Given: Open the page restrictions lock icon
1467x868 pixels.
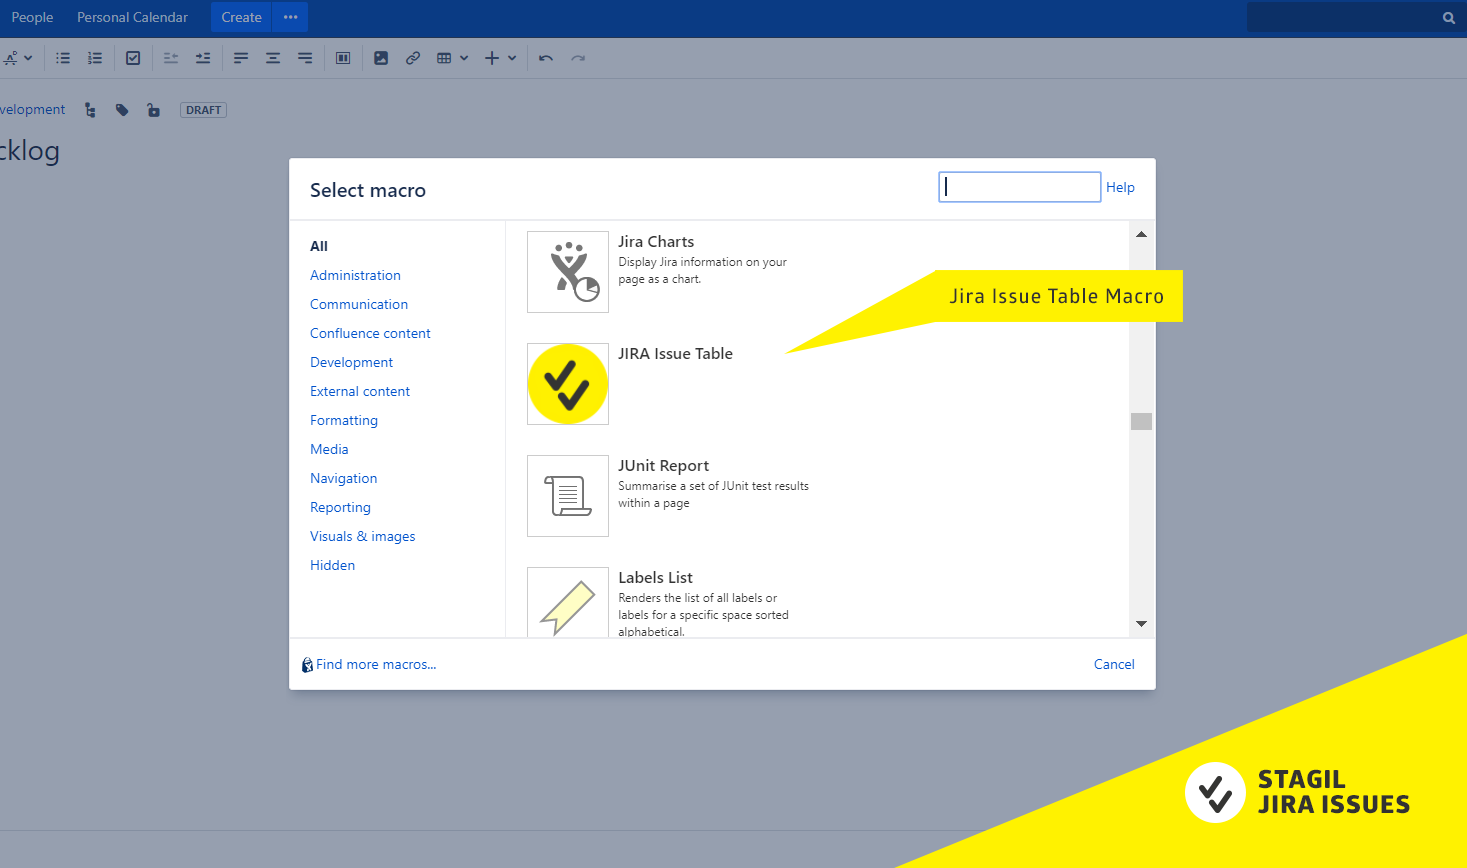Looking at the screenshot, I should pyautogui.click(x=153, y=110).
